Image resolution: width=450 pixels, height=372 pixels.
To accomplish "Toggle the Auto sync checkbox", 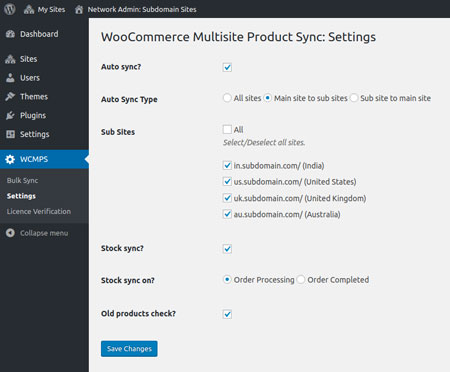I will 227,67.
